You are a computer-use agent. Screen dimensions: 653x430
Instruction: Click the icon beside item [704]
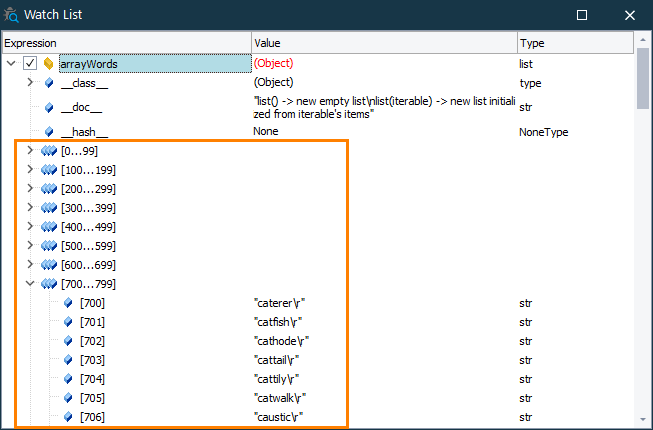coord(68,379)
